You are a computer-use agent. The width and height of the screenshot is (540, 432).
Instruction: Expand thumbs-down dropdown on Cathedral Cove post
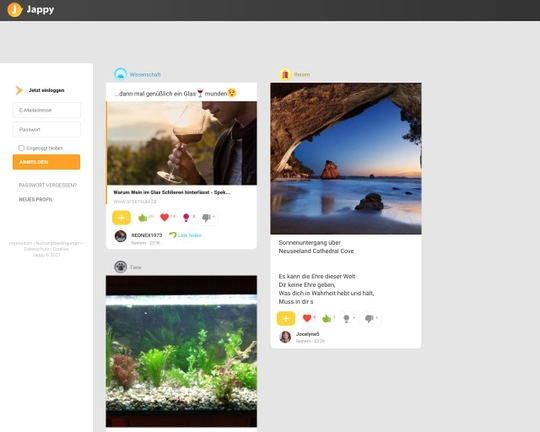[x=371, y=318]
